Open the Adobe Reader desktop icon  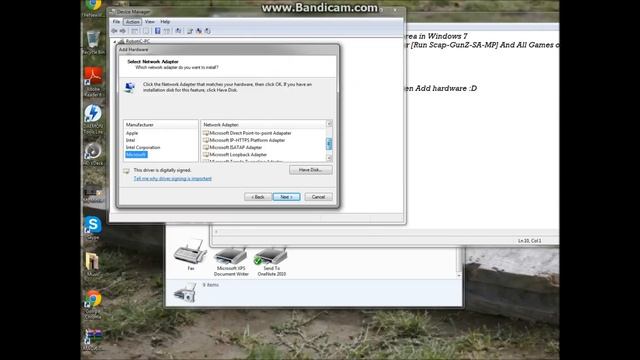[x=93, y=82]
